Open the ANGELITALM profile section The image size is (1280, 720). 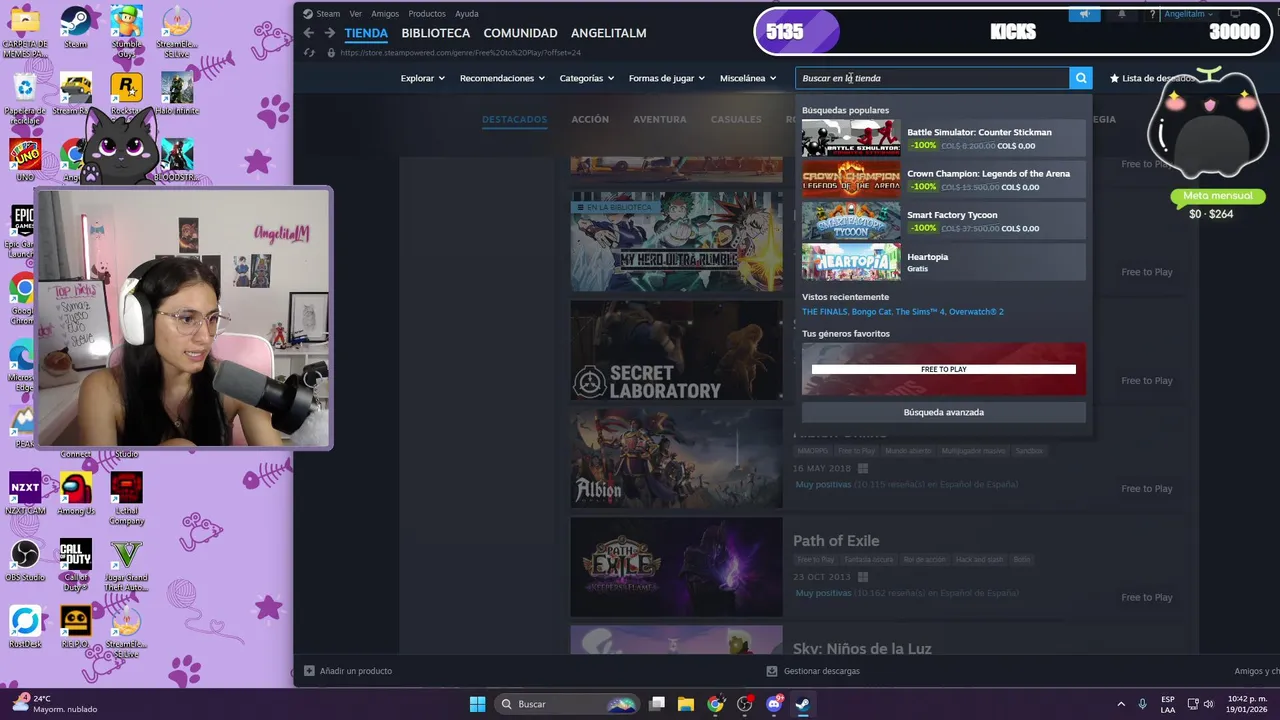pyautogui.click(x=608, y=33)
